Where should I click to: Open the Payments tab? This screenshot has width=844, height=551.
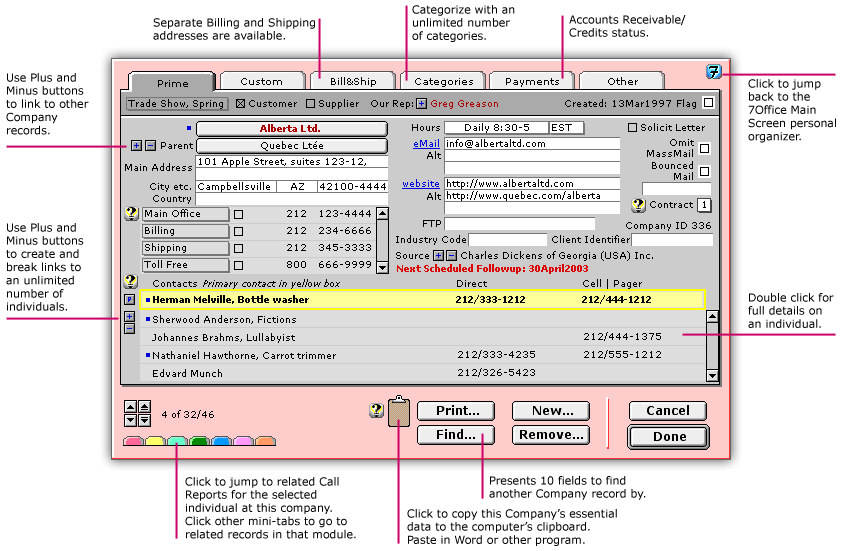[532, 81]
